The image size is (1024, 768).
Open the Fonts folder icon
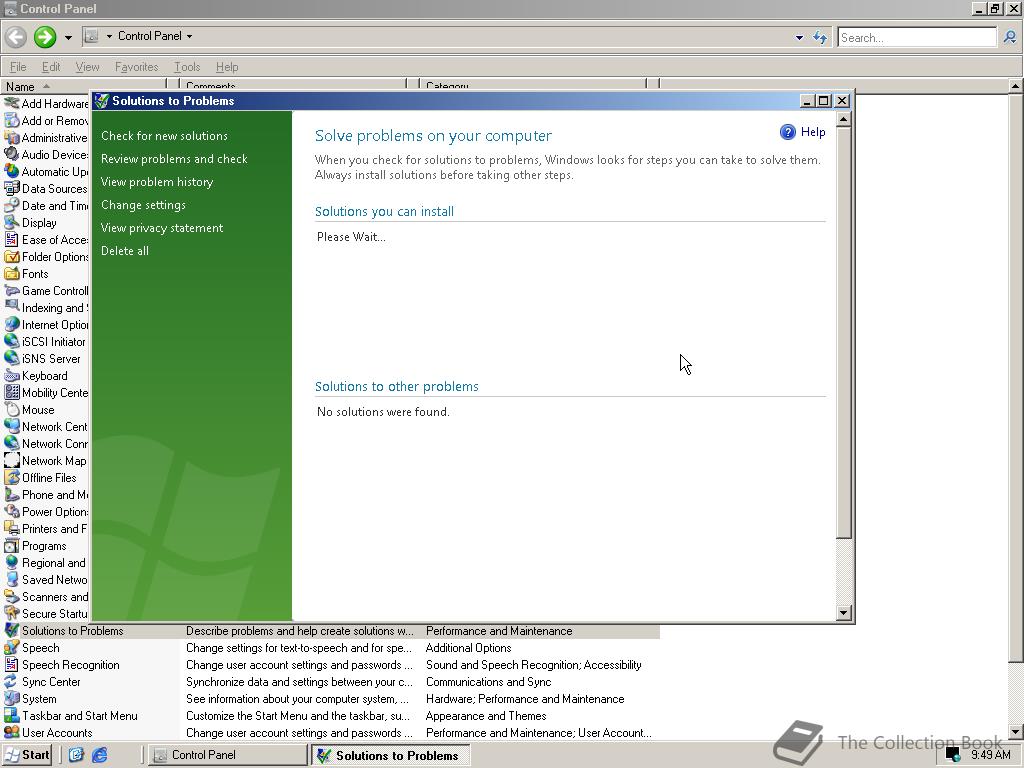click(12, 273)
